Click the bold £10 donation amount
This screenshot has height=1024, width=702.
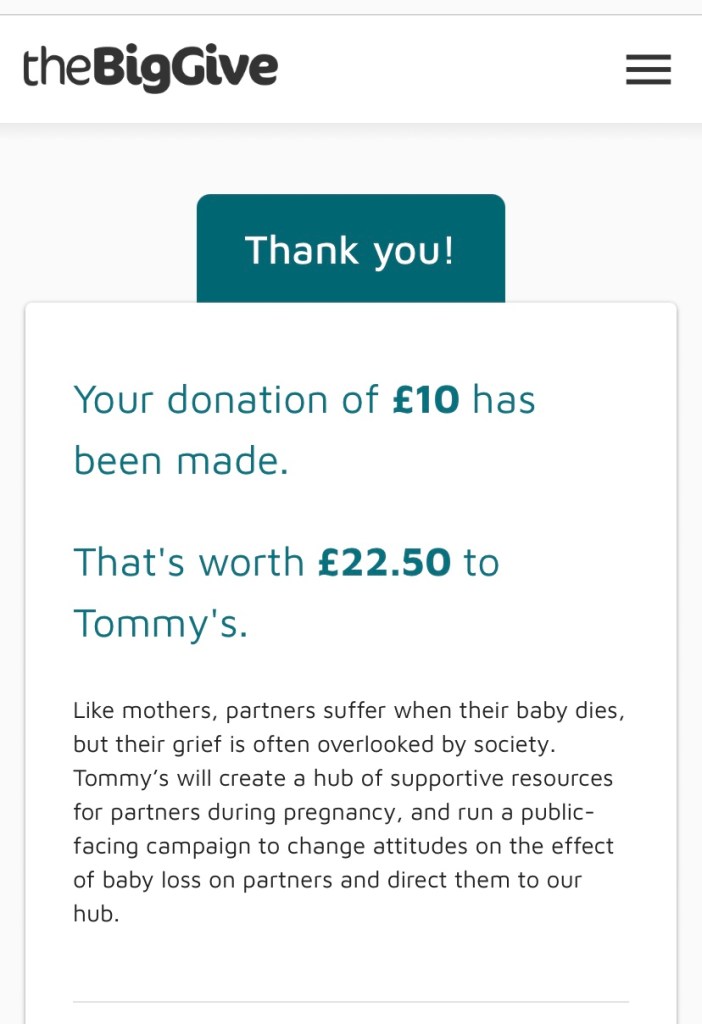[x=426, y=400]
